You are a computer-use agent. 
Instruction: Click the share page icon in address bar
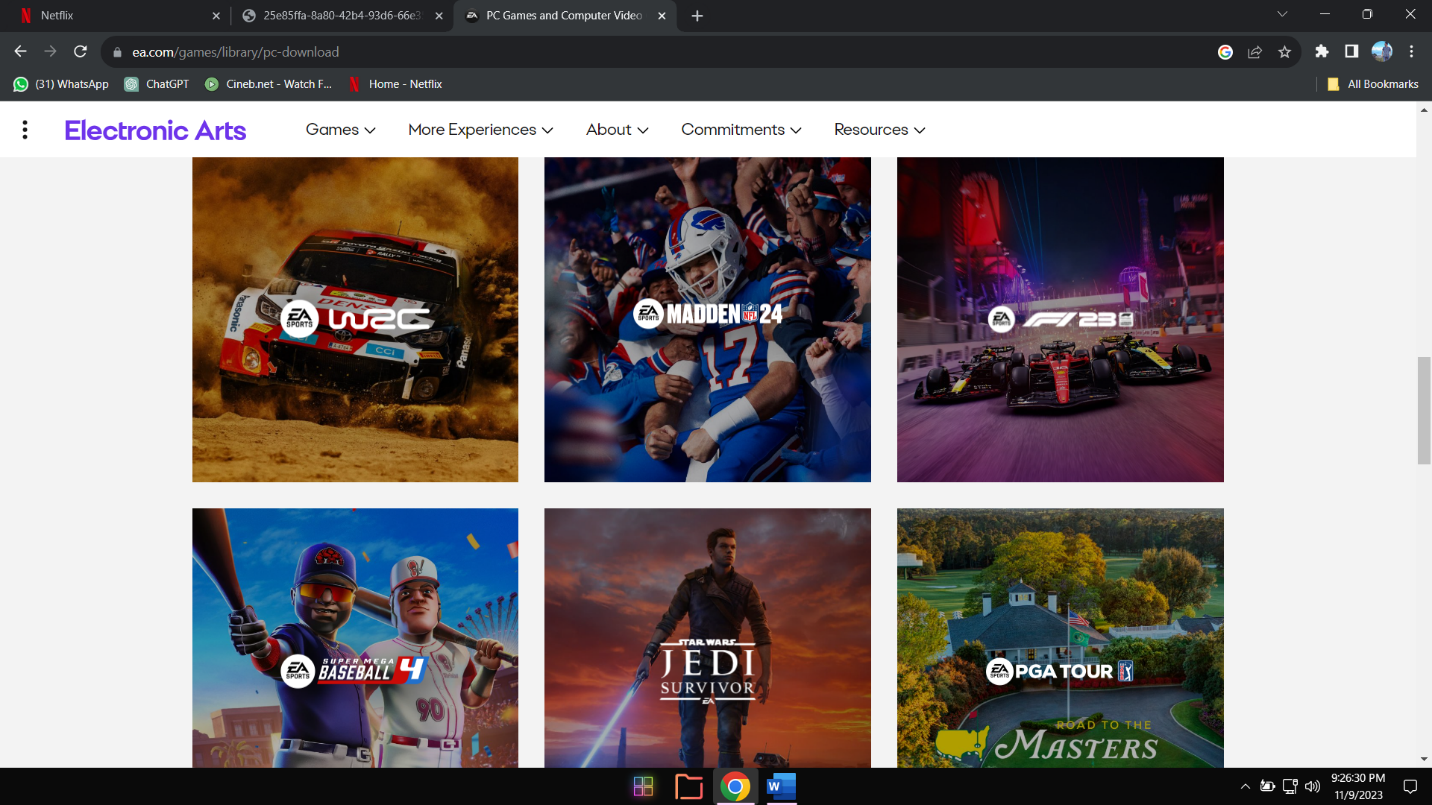1255,52
